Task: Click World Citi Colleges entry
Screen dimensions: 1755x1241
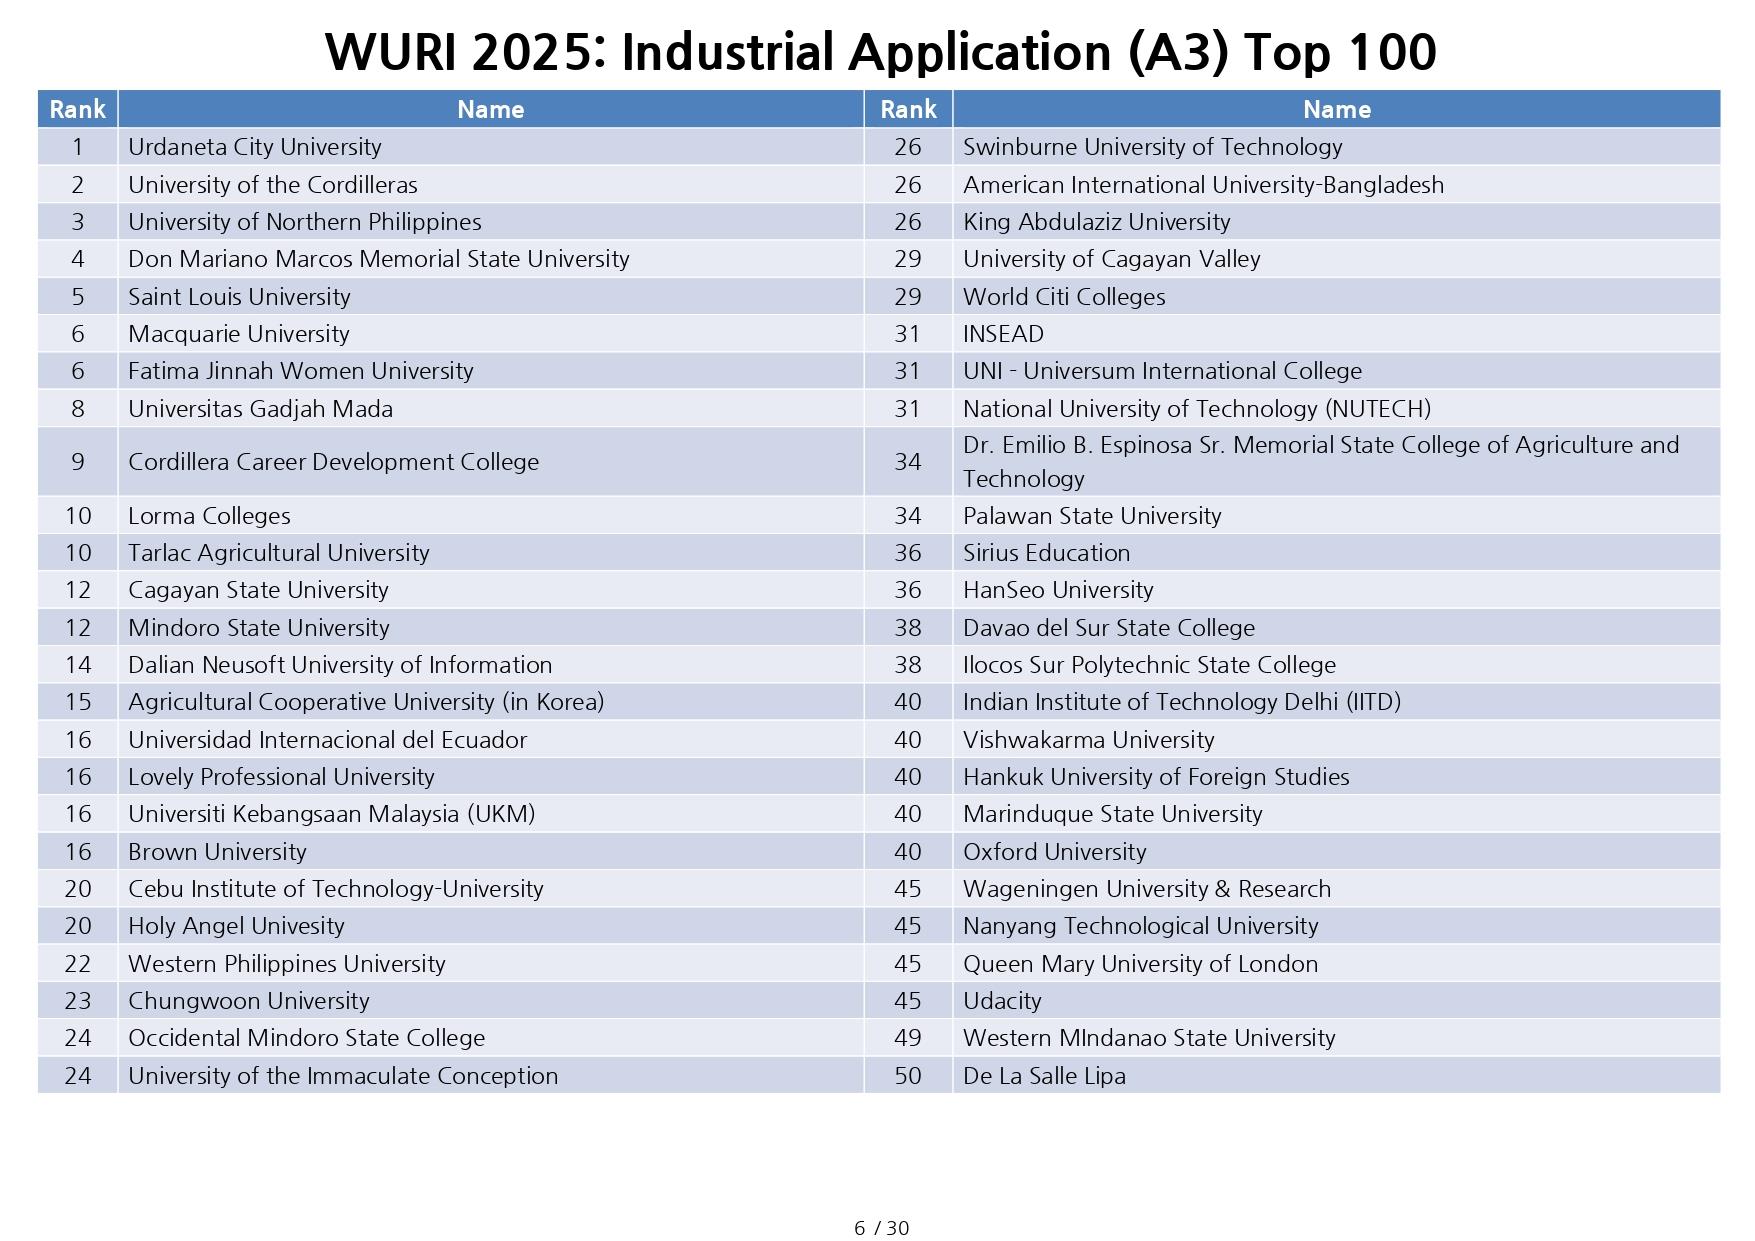Action: 1064,297
